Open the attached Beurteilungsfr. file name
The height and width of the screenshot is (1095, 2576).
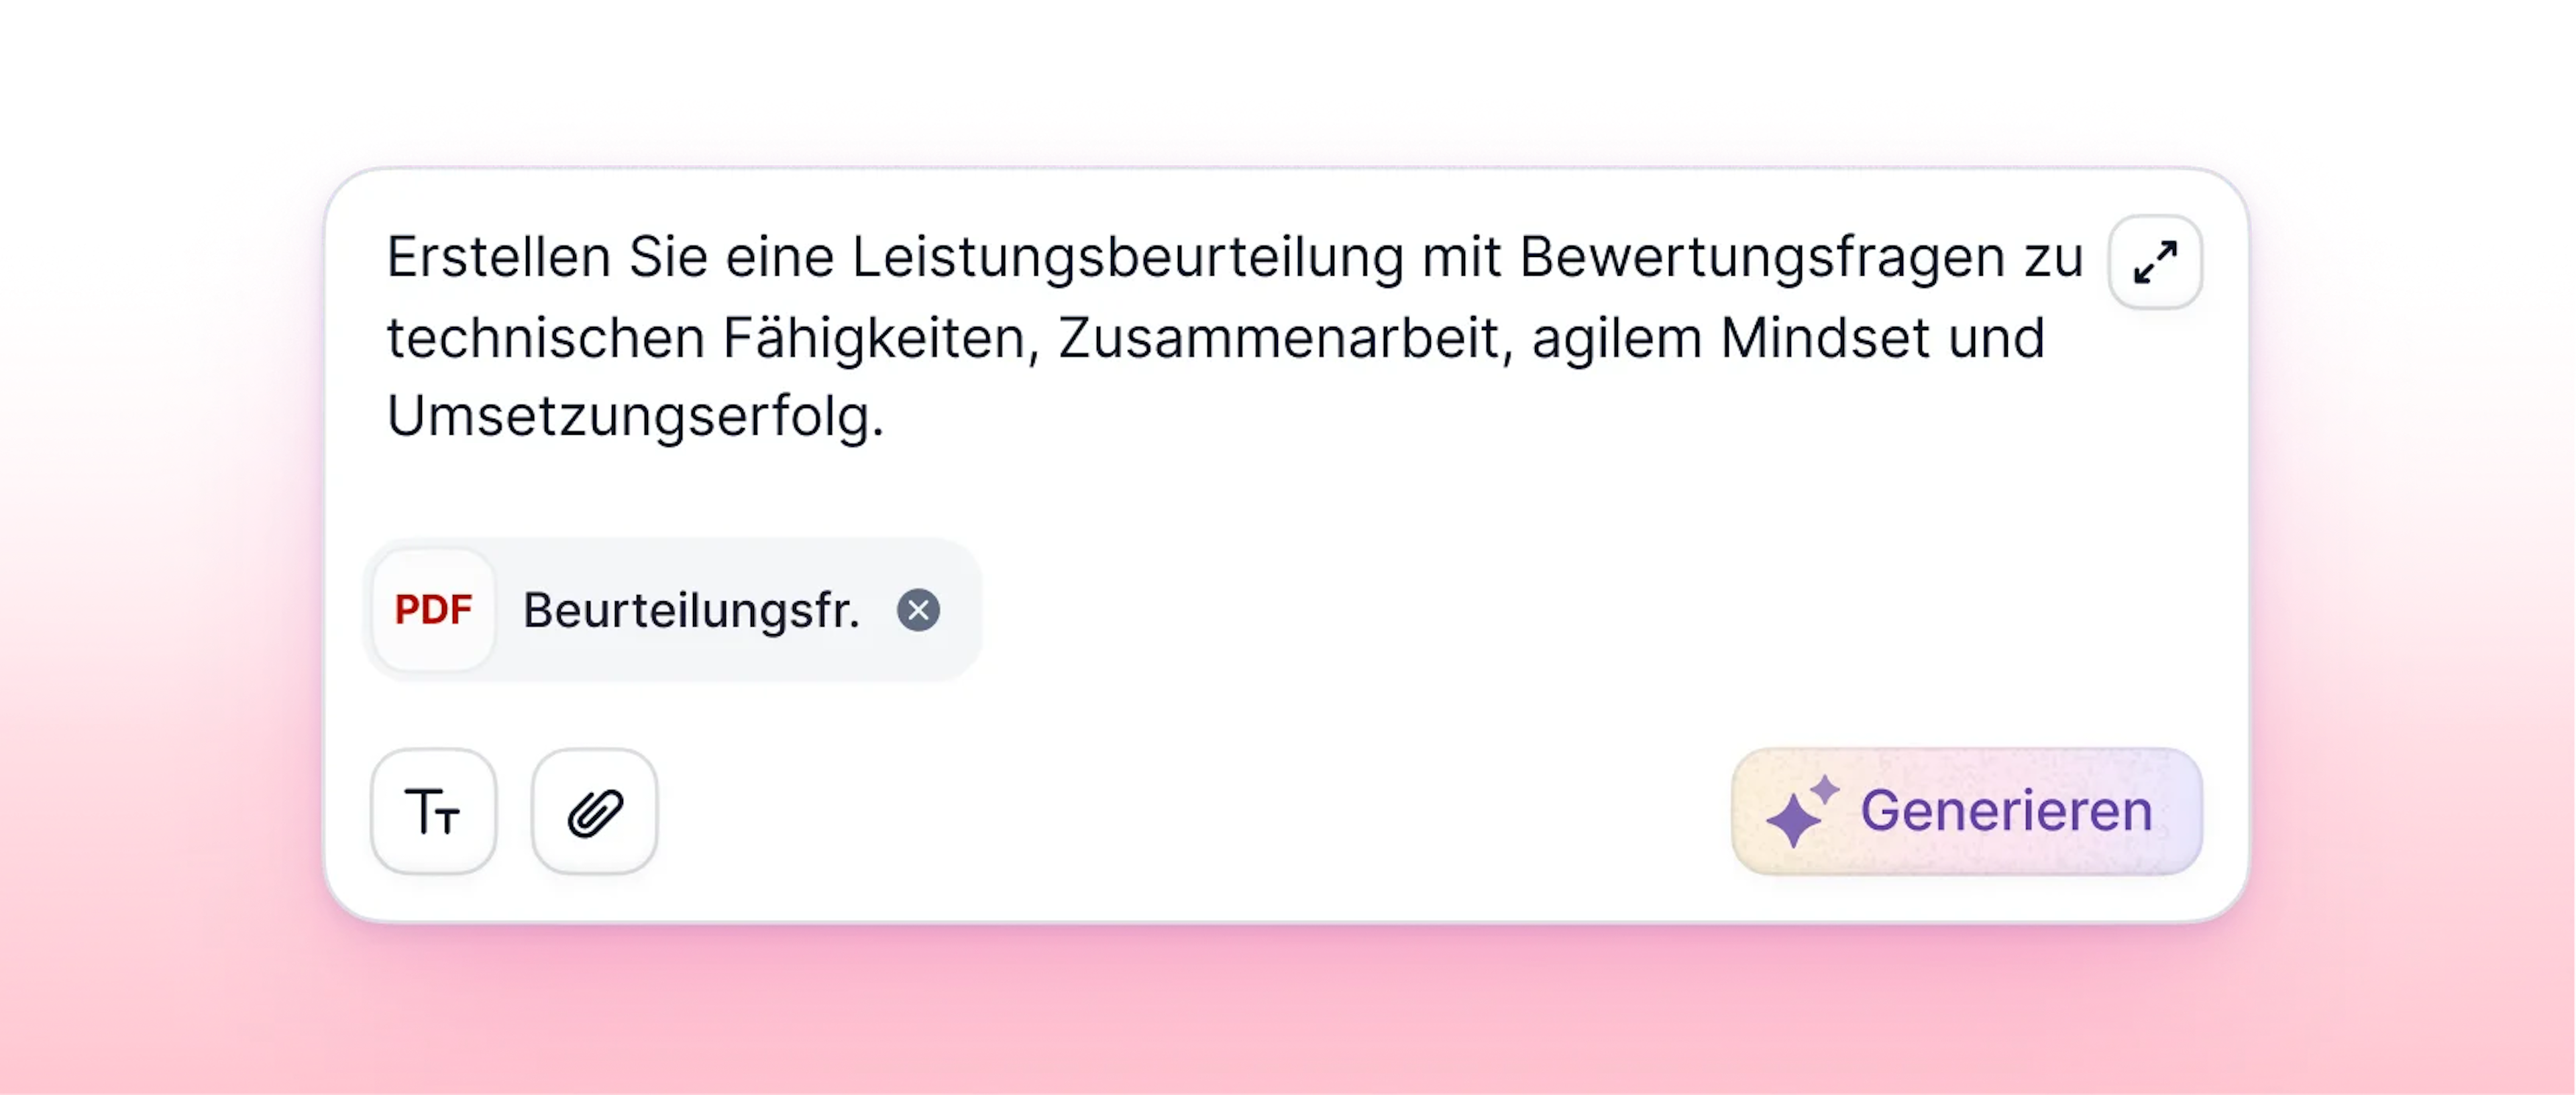coord(691,610)
